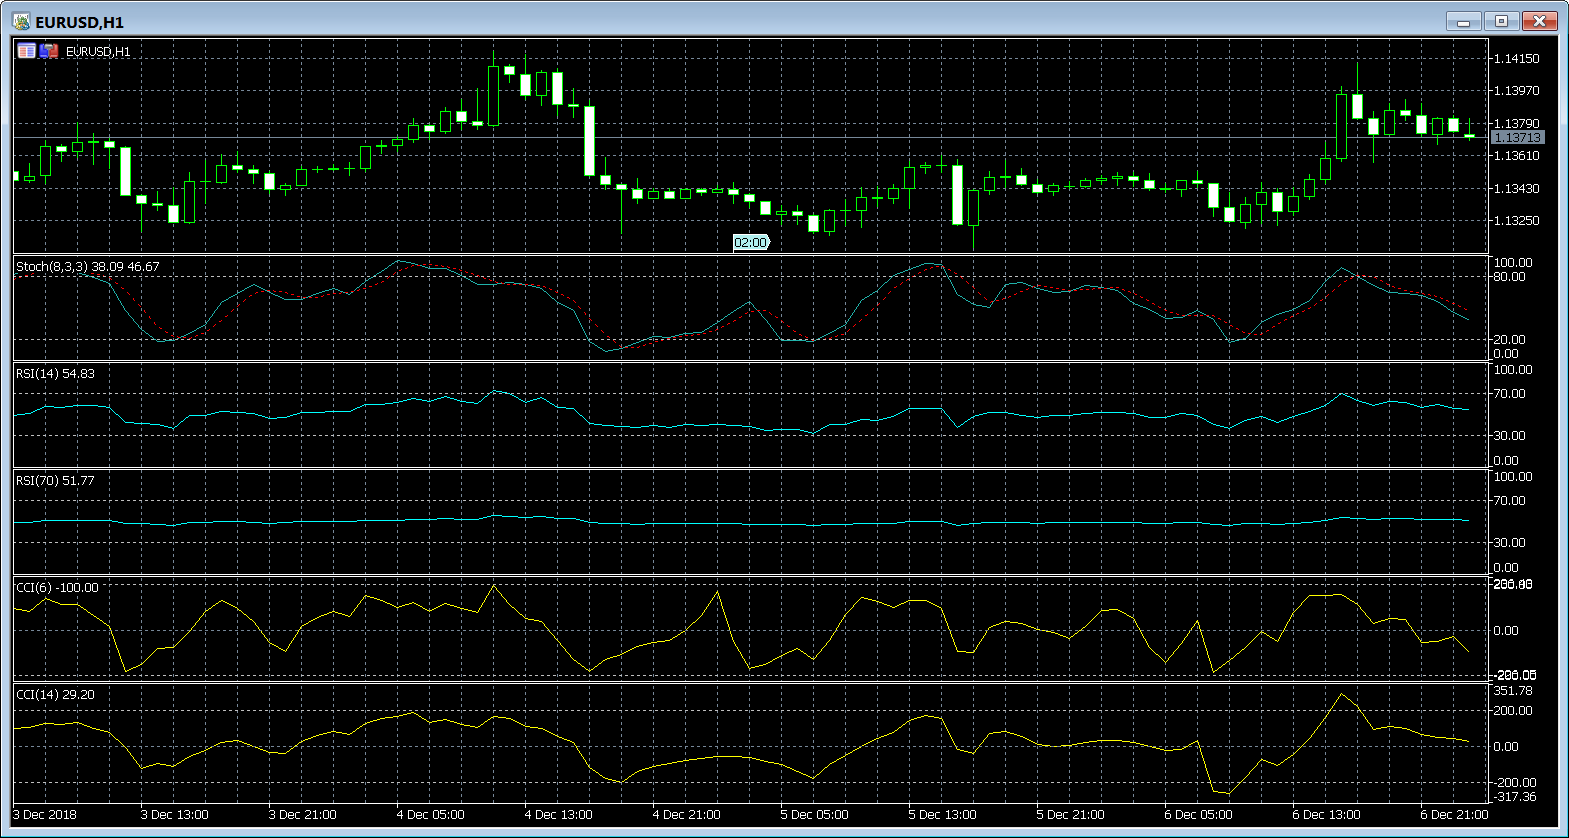Select the Stoch(8,3,3) indicator label
The height and width of the screenshot is (838, 1569).
88,267
